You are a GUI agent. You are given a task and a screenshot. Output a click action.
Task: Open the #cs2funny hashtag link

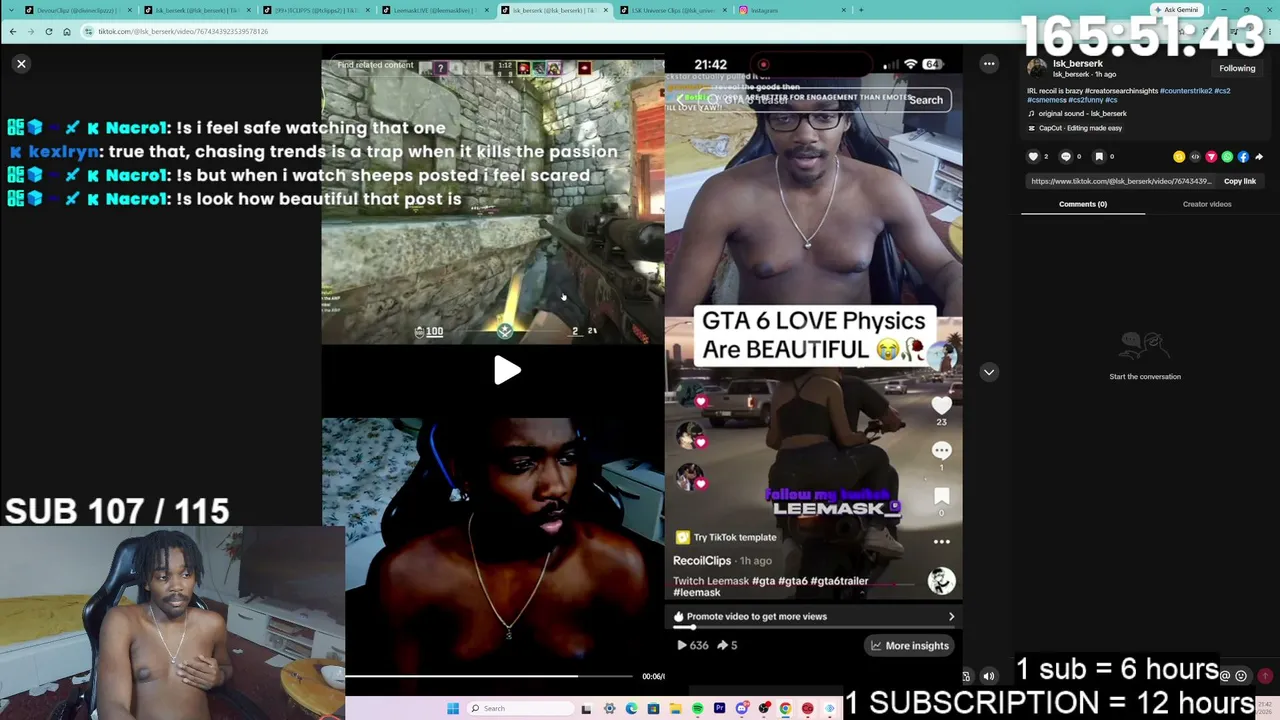click(x=1085, y=100)
